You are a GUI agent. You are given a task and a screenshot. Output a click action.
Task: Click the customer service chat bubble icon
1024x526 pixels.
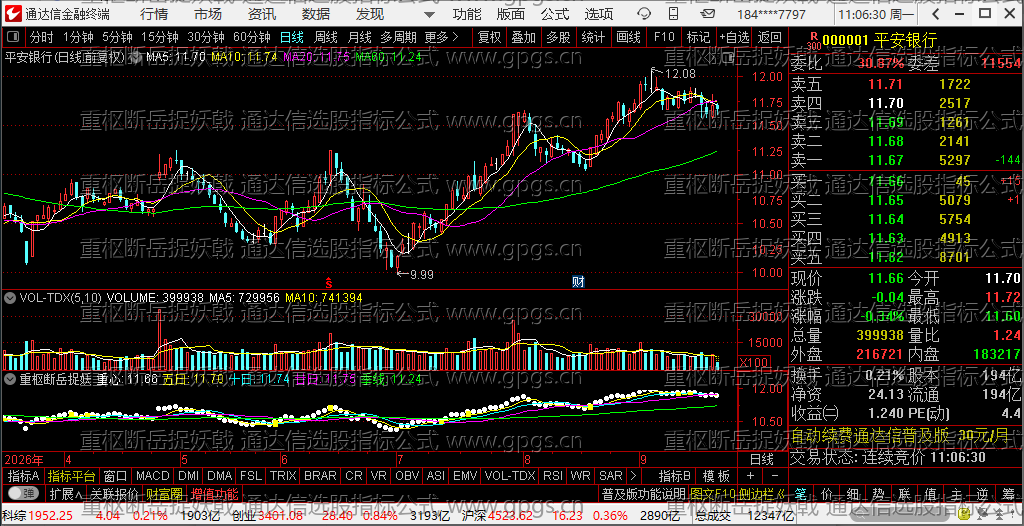coord(644,14)
